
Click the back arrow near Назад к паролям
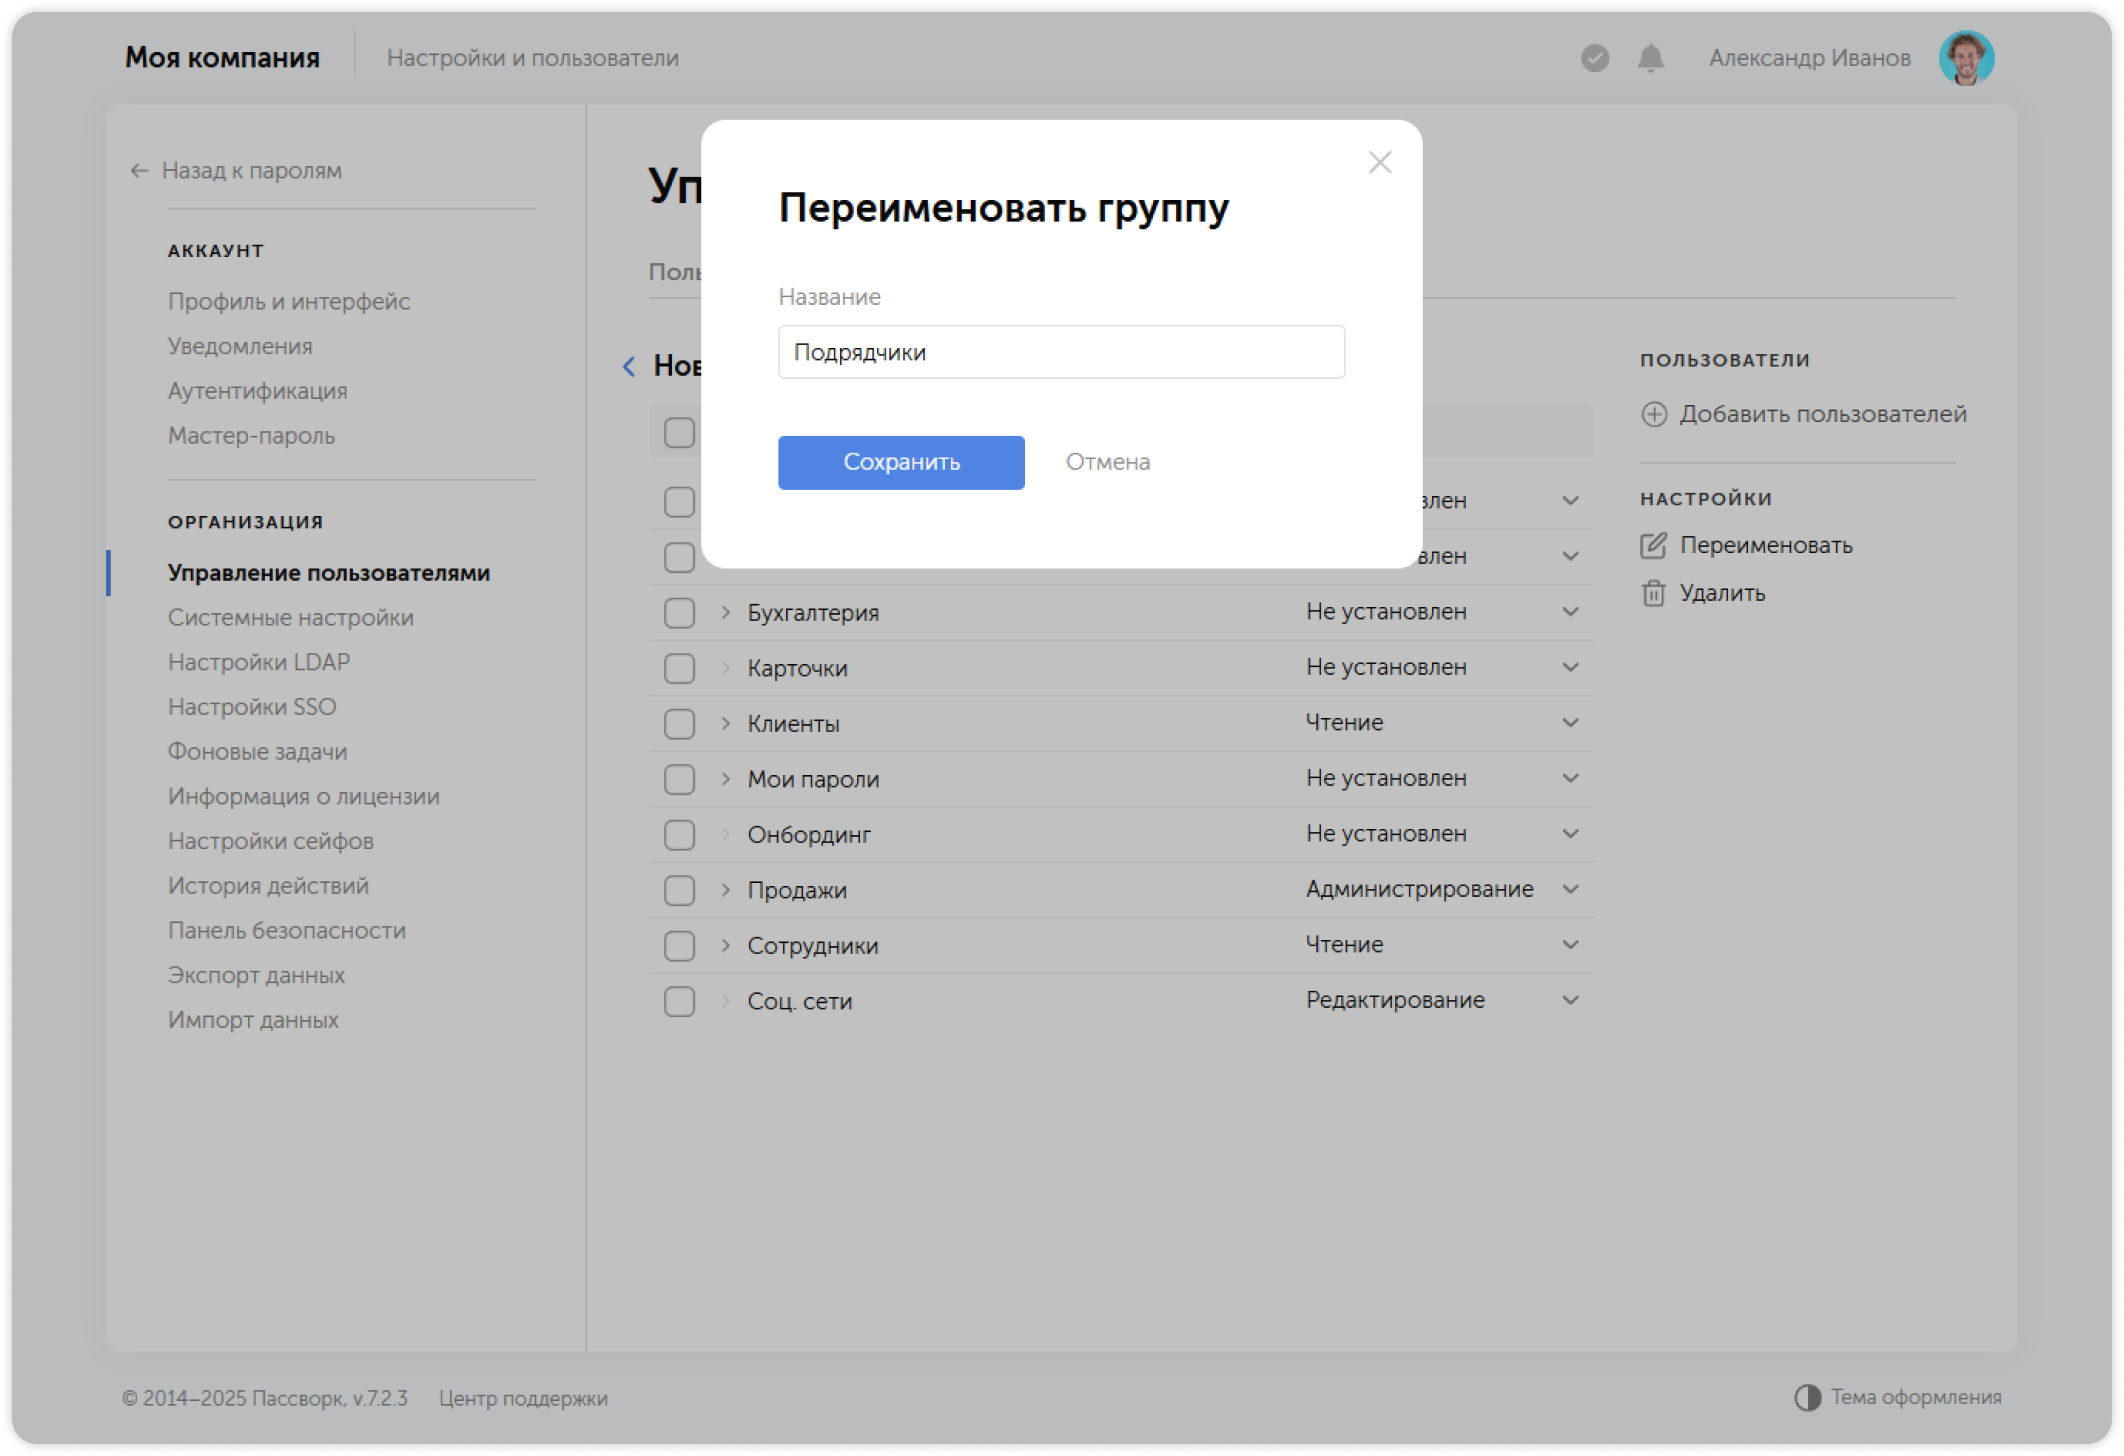[x=137, y=171]
